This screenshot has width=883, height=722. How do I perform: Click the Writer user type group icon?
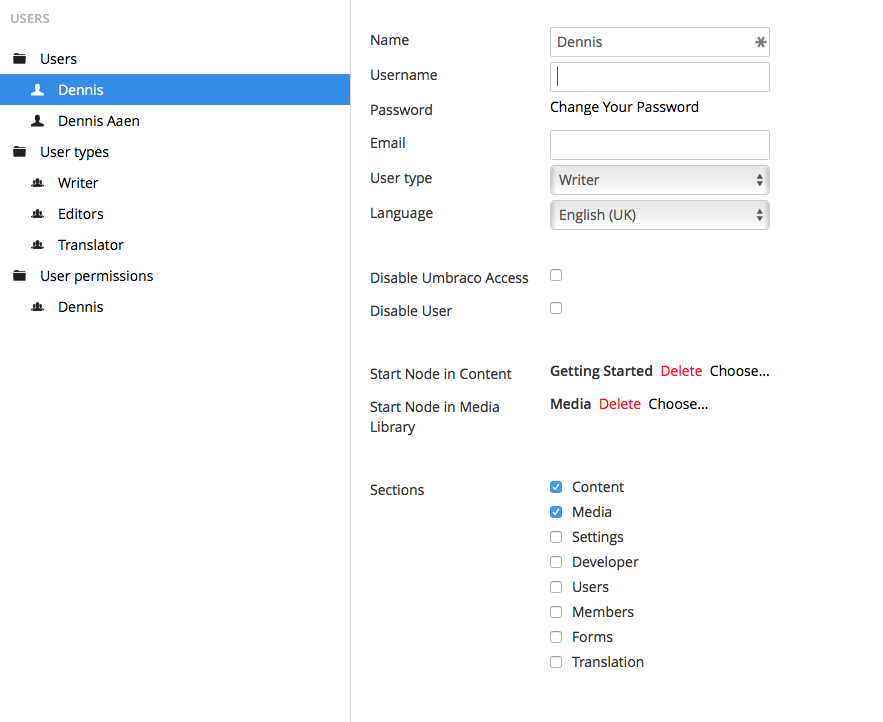(x=38, y=183)
